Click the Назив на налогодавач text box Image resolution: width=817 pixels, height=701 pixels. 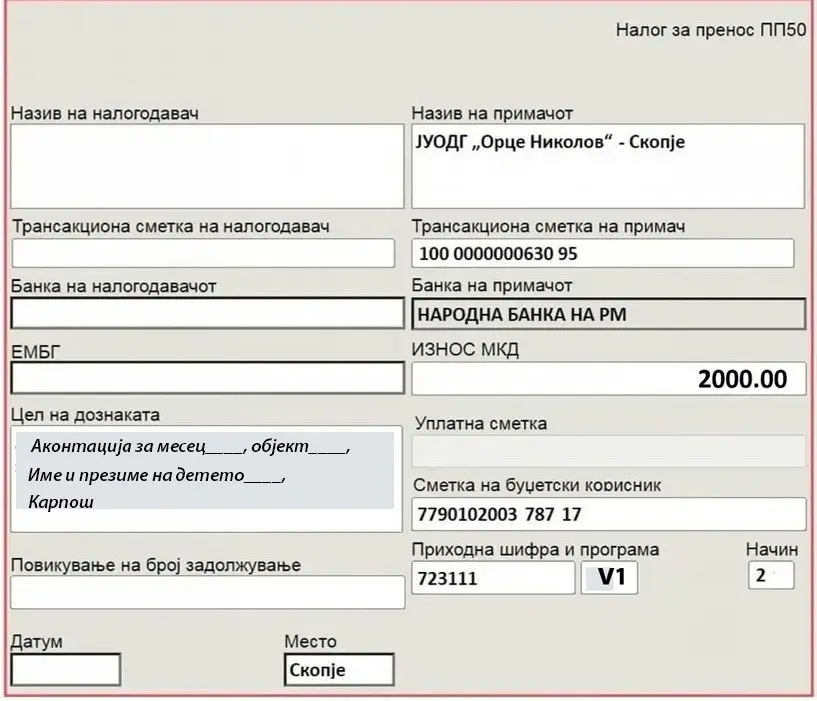(x=207, y=166)
